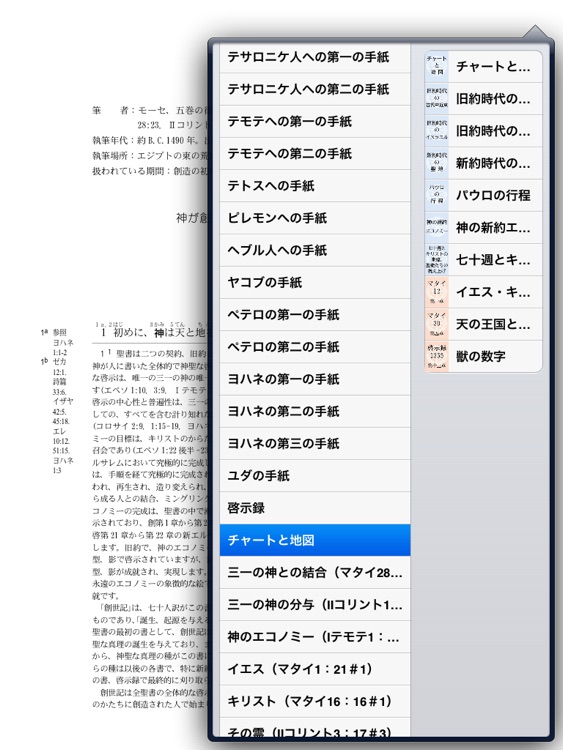Choose 獣の数字 label
Viewport: 563px width, 750px height.
(x=481, y=356)
